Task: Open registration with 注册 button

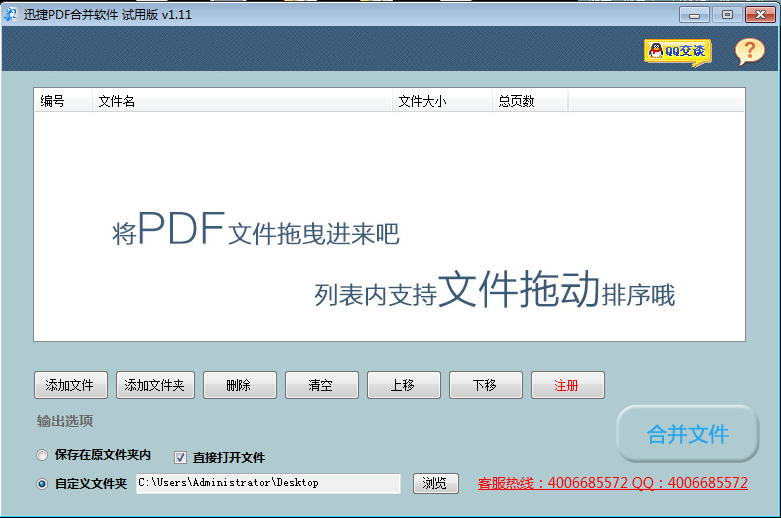Action: [x=567, y=385]
